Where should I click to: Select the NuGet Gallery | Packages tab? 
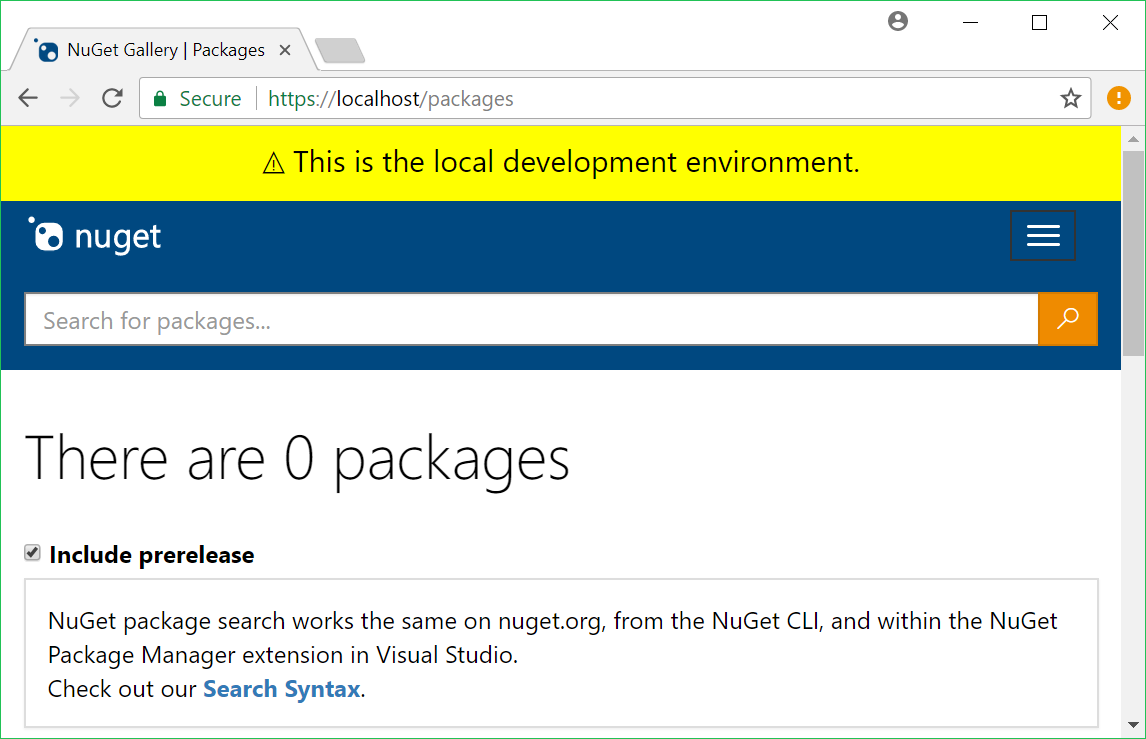(x=165, y=50)
